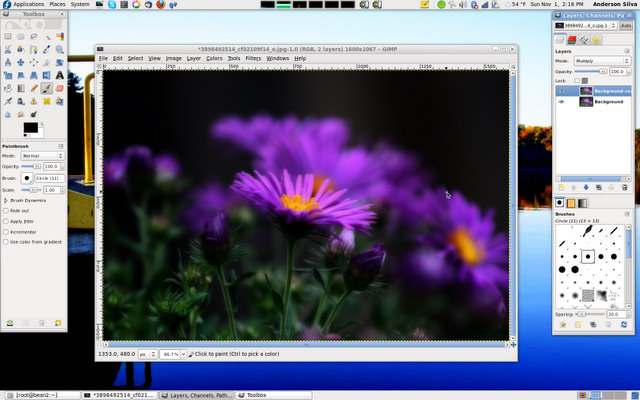The width and height of the screenshot is (640, 400).
Task: Click the foreground black color swatch
Action: click(29, 127)
